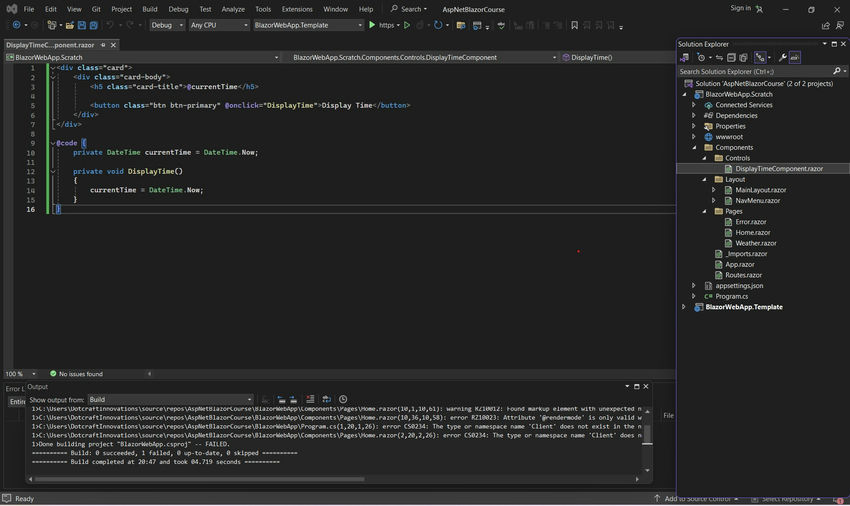This screenshot has width=850, height=506.
Task: Toggle Word Wrap in Output panel toolbar
Action: (327, 399)
